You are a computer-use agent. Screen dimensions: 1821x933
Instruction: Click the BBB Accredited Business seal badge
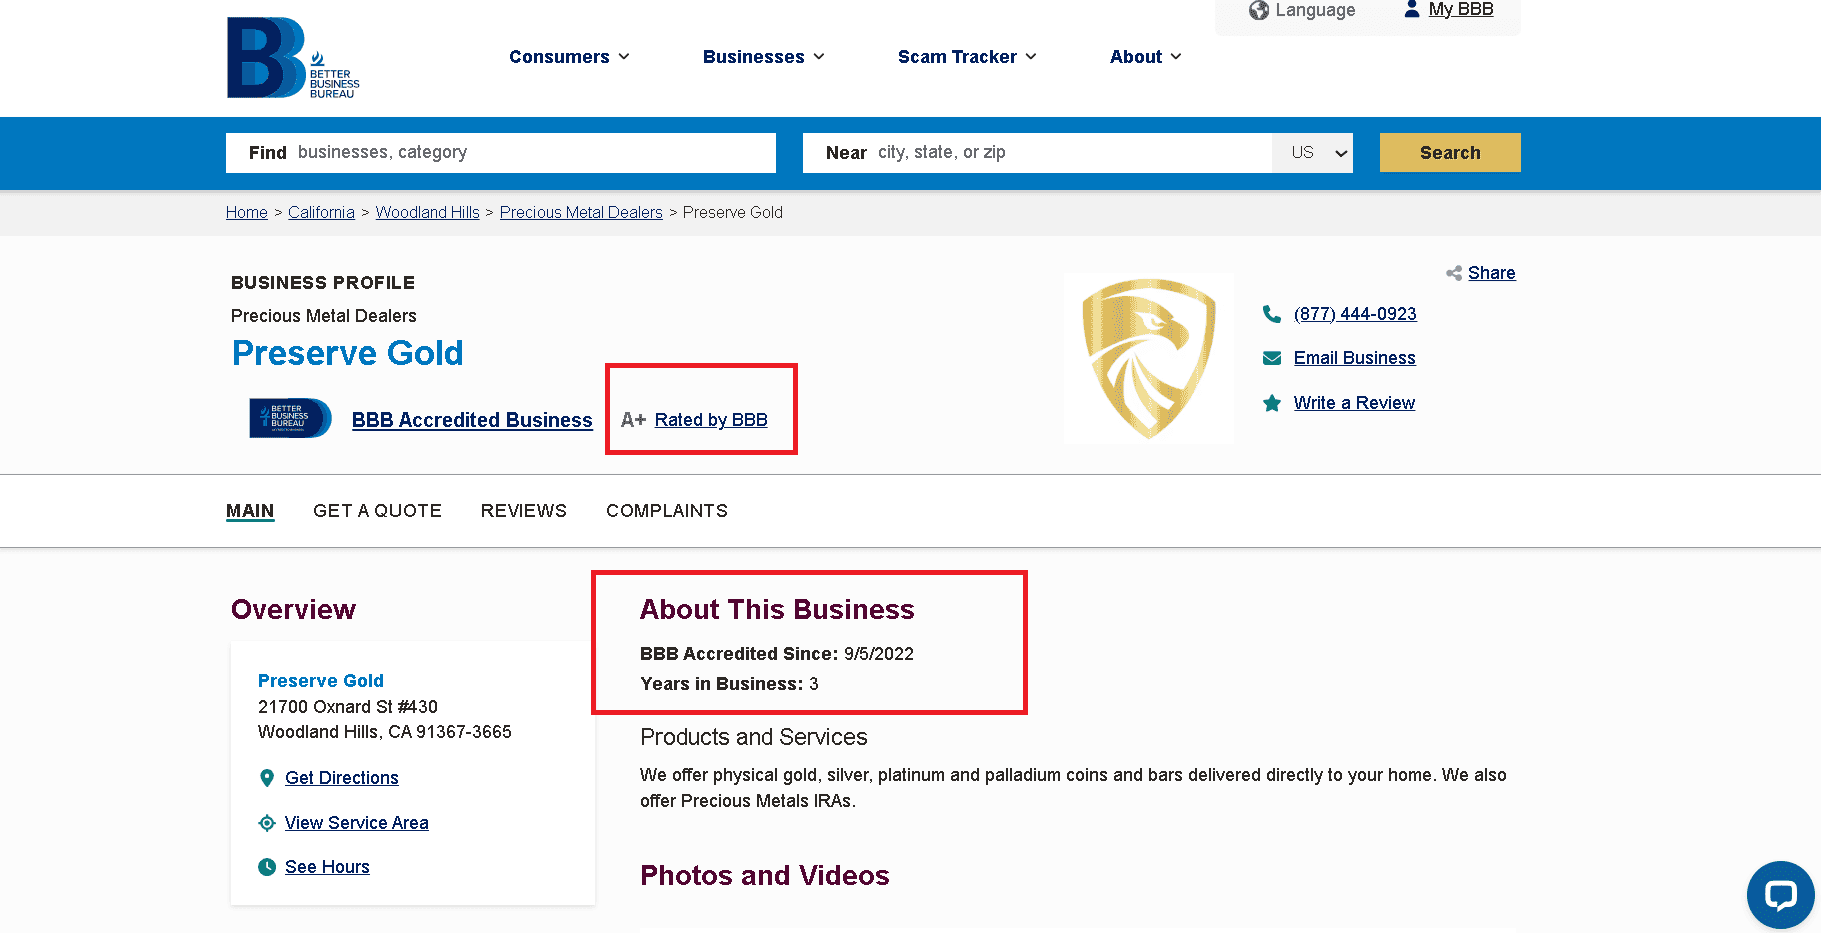[290, 418]
